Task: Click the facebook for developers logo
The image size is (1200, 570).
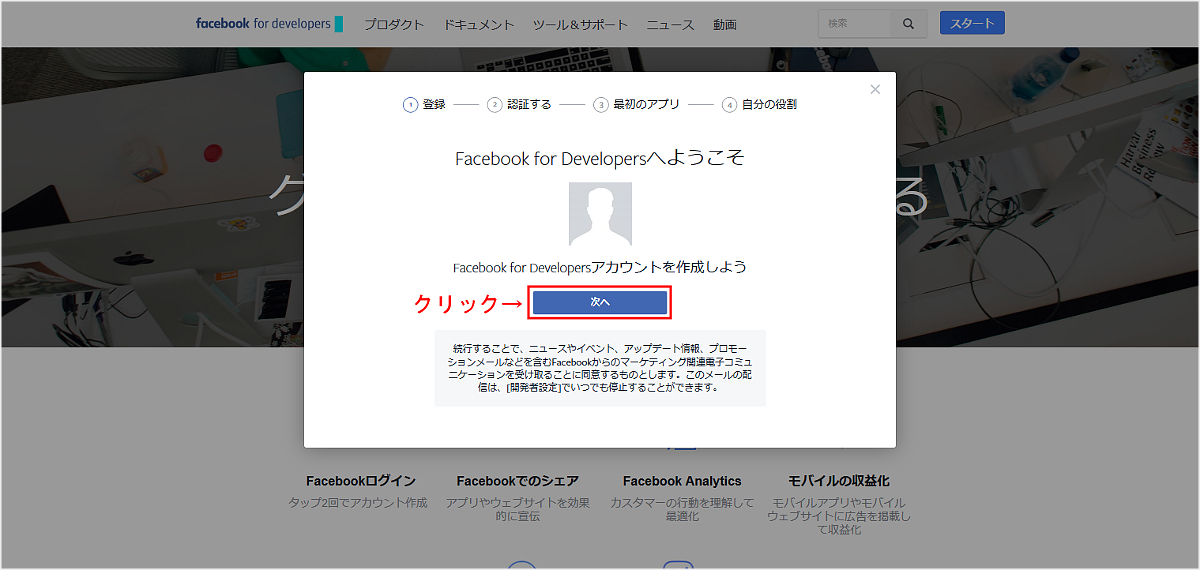Action: (269, 24)
